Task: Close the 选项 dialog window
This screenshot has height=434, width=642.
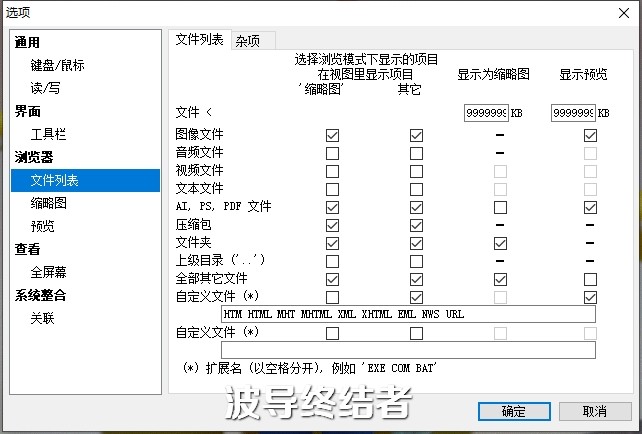Action: point(624,13)
